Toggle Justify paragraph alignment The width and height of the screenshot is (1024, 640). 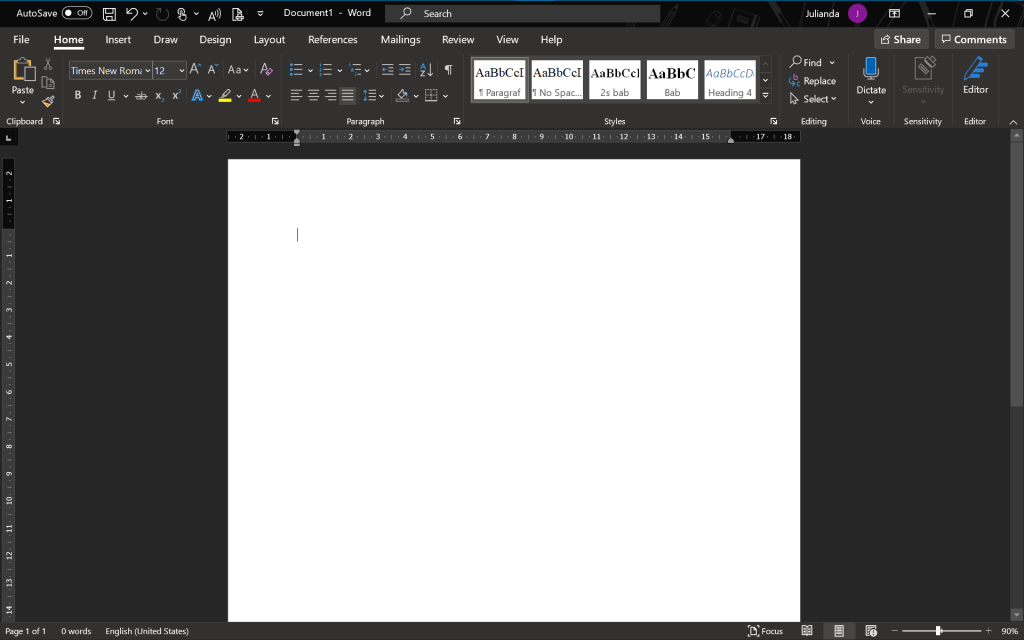pyautogui.click(x=347, y=96)
